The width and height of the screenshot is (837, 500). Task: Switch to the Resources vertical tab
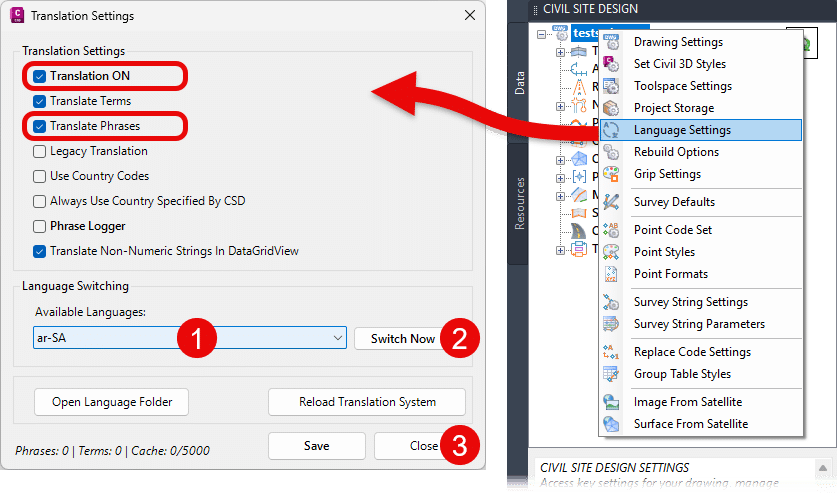(x=519, y=203)
